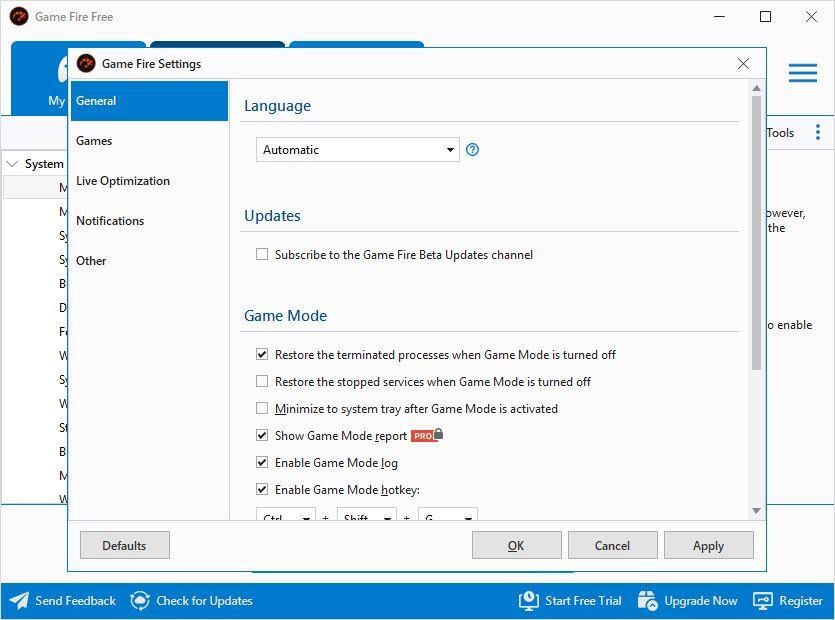Image resolution: width=835 pixels, height=620 pixels.
Task: Enable Subscribe to Beta Updates channel checkbox
Action: (x=262, y=254)
